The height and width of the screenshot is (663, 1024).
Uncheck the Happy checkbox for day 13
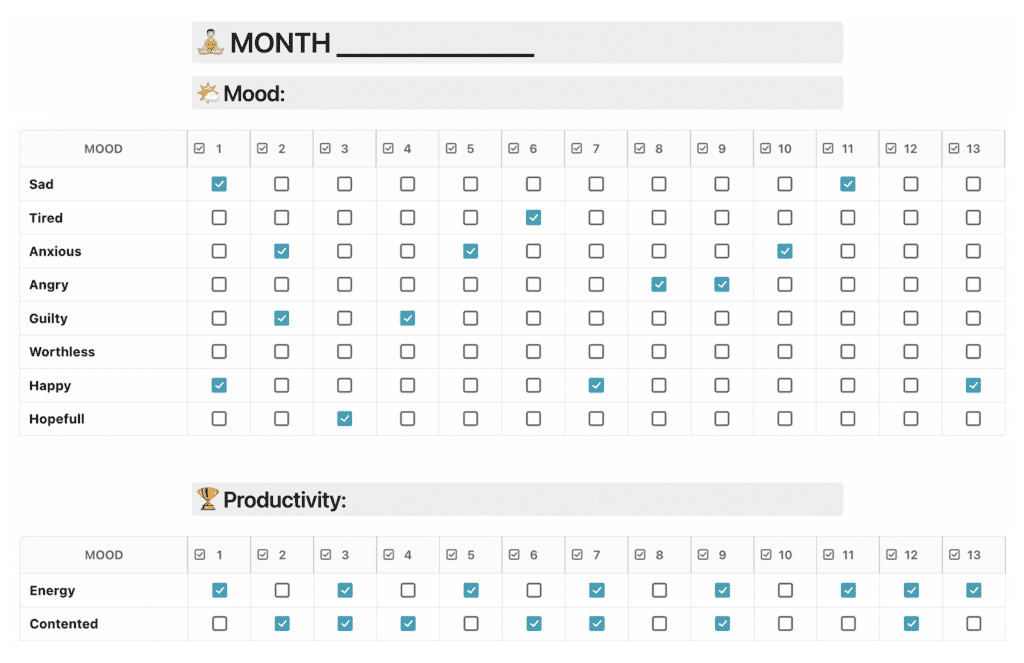973,385
